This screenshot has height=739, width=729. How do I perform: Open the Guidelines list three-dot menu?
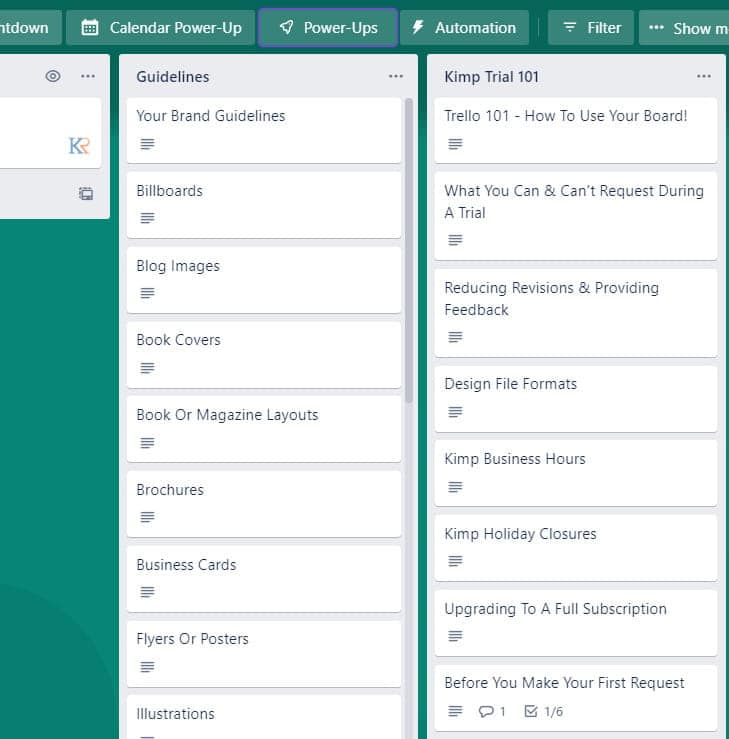tap(396, 76)
